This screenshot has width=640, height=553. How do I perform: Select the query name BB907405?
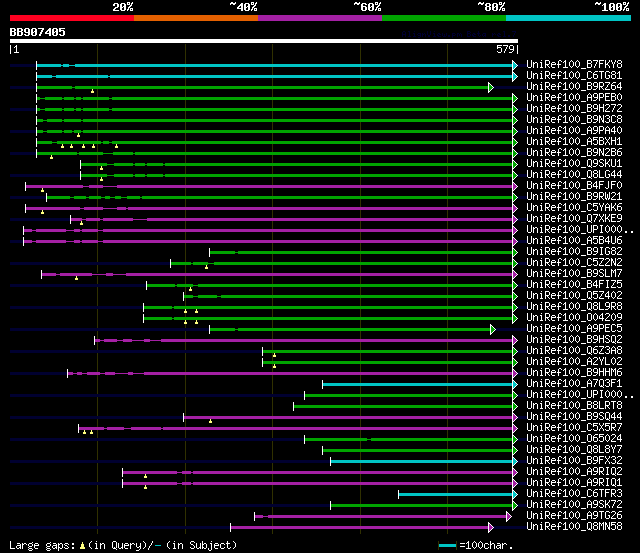click(38, 32)
